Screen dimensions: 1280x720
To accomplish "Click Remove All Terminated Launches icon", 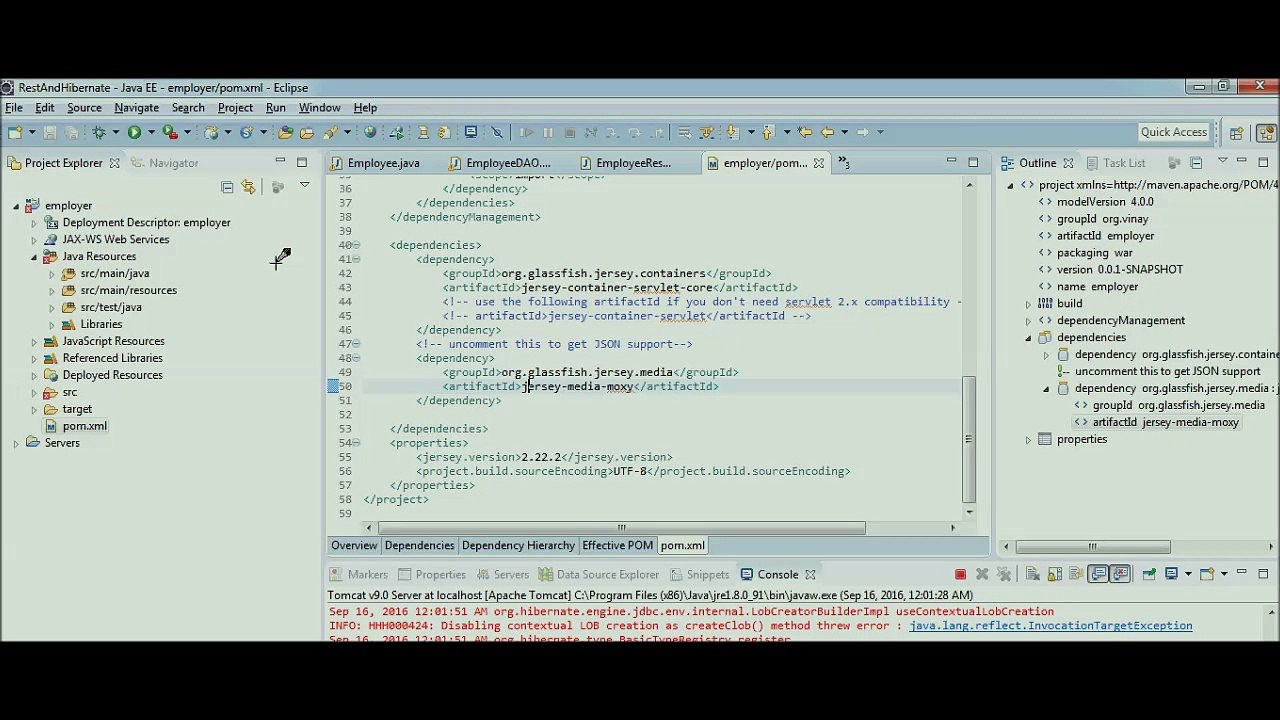I will click(1004, 574).
